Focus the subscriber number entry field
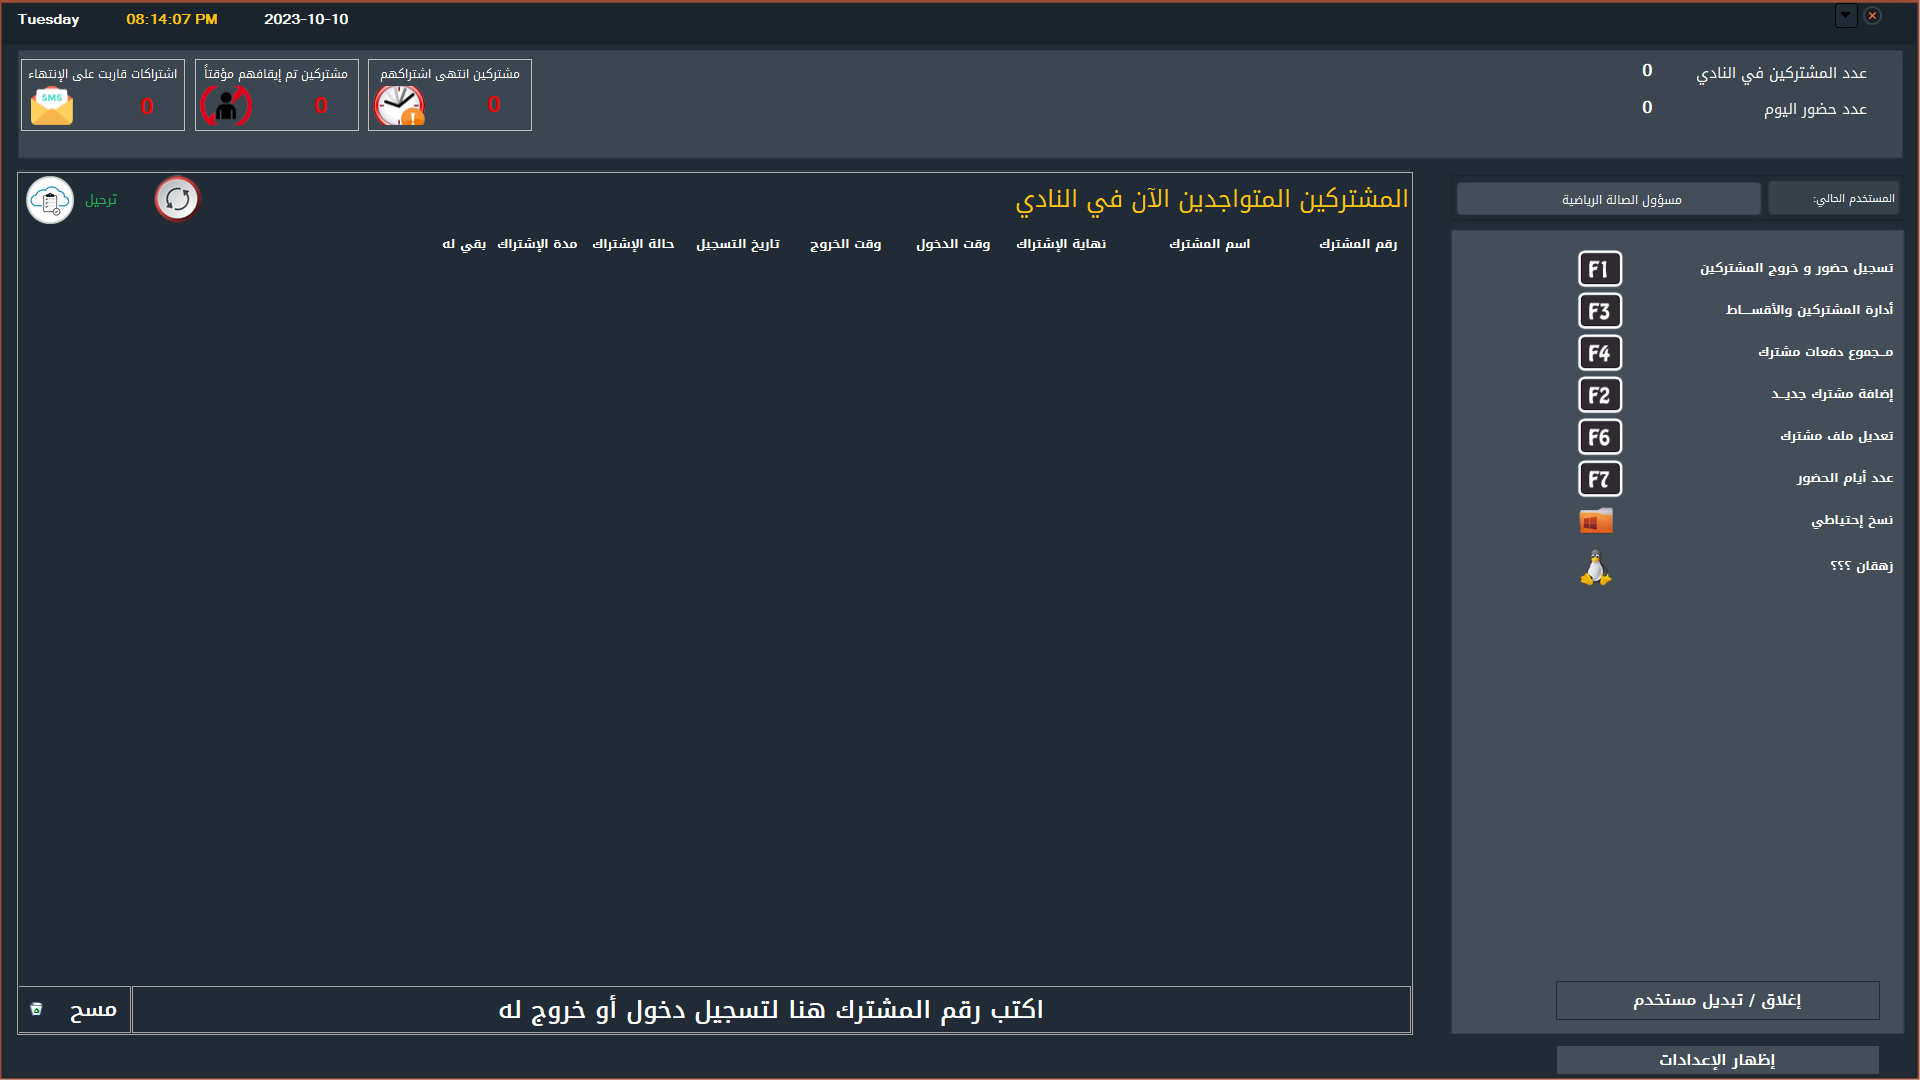Viewport: 1920px width, 1080px height. click(x=770, y=1010)
